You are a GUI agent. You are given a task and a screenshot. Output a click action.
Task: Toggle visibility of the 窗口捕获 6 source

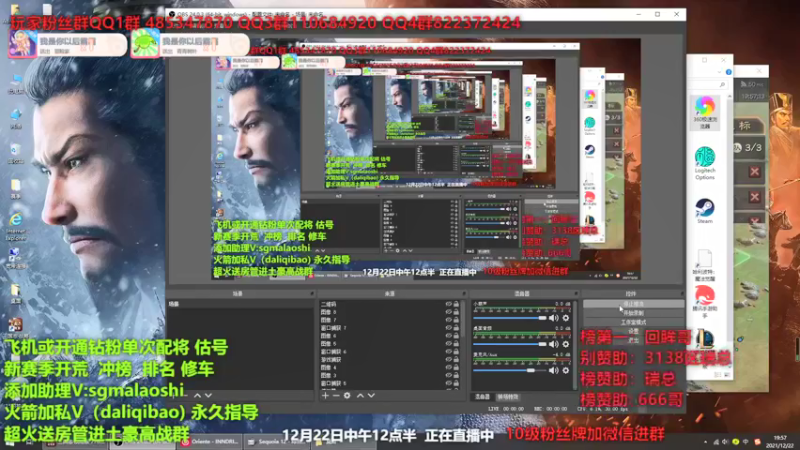(x=448, y=352)
